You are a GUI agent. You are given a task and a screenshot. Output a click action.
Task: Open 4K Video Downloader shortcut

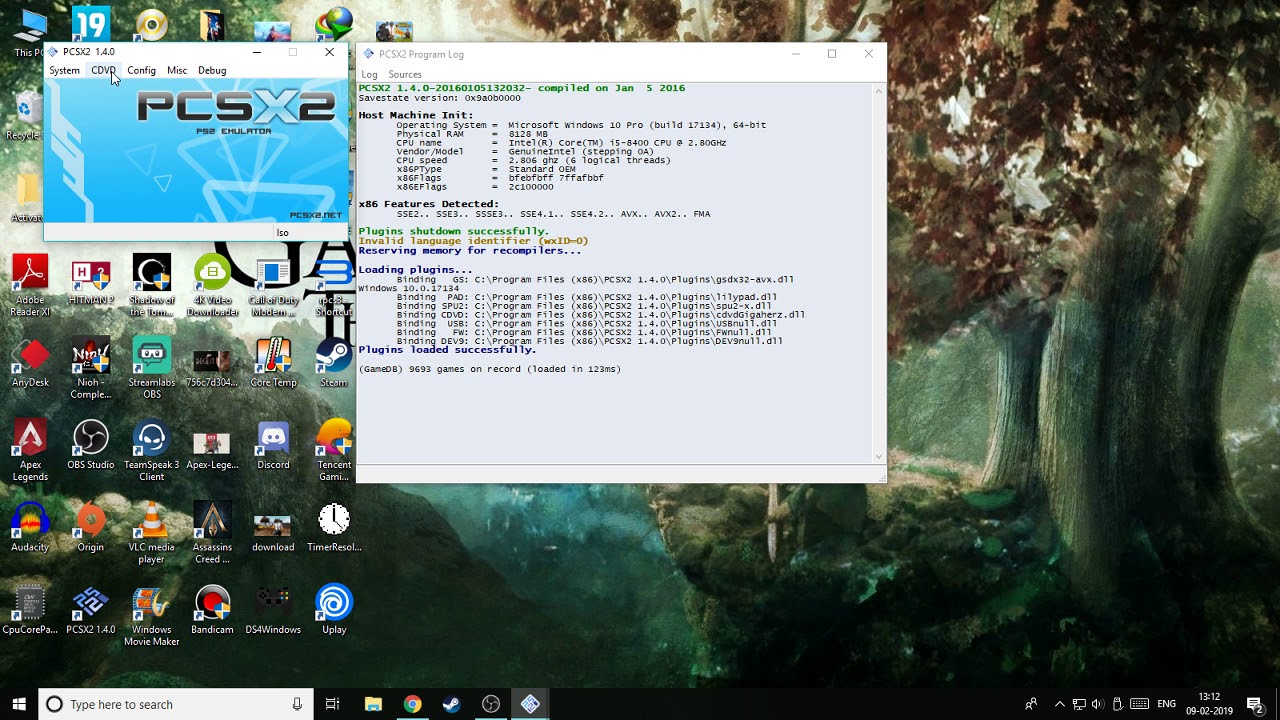[x=212, y=286]
